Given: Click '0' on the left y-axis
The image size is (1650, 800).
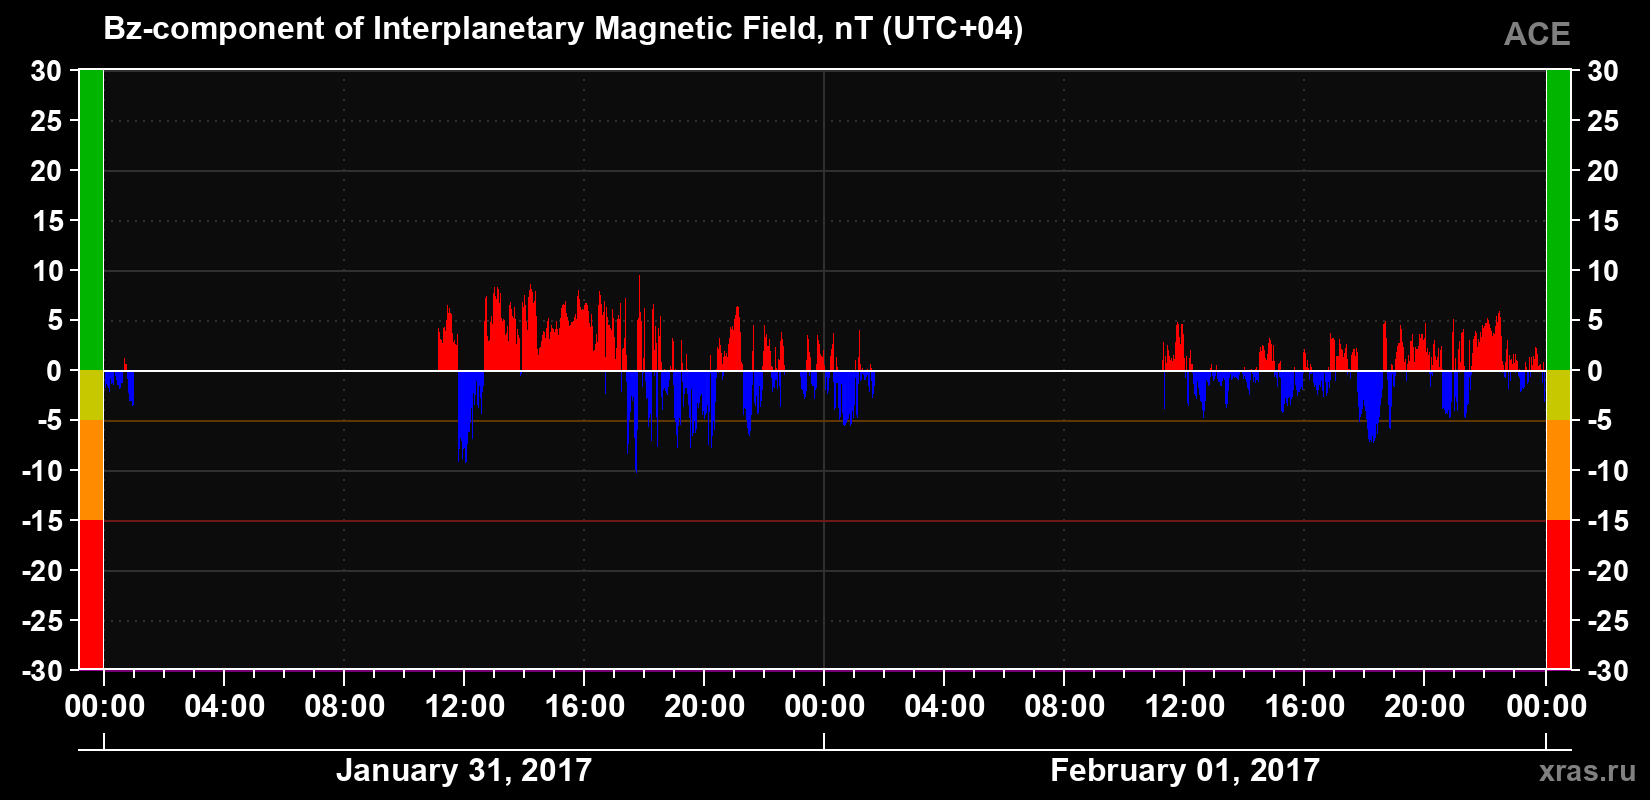Looking at the screenshot, I should (54, 371).
